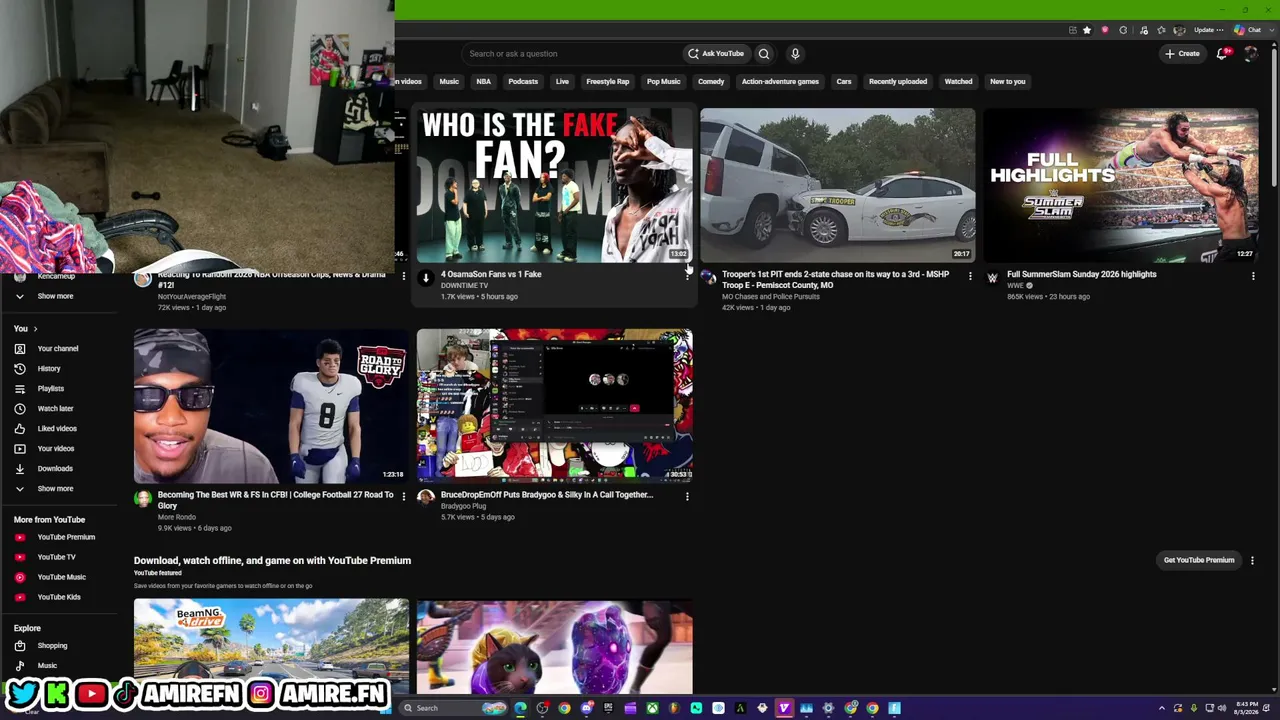Click the Ask YouTube button
1280x720 pixels.
click(x=716, y=54)
